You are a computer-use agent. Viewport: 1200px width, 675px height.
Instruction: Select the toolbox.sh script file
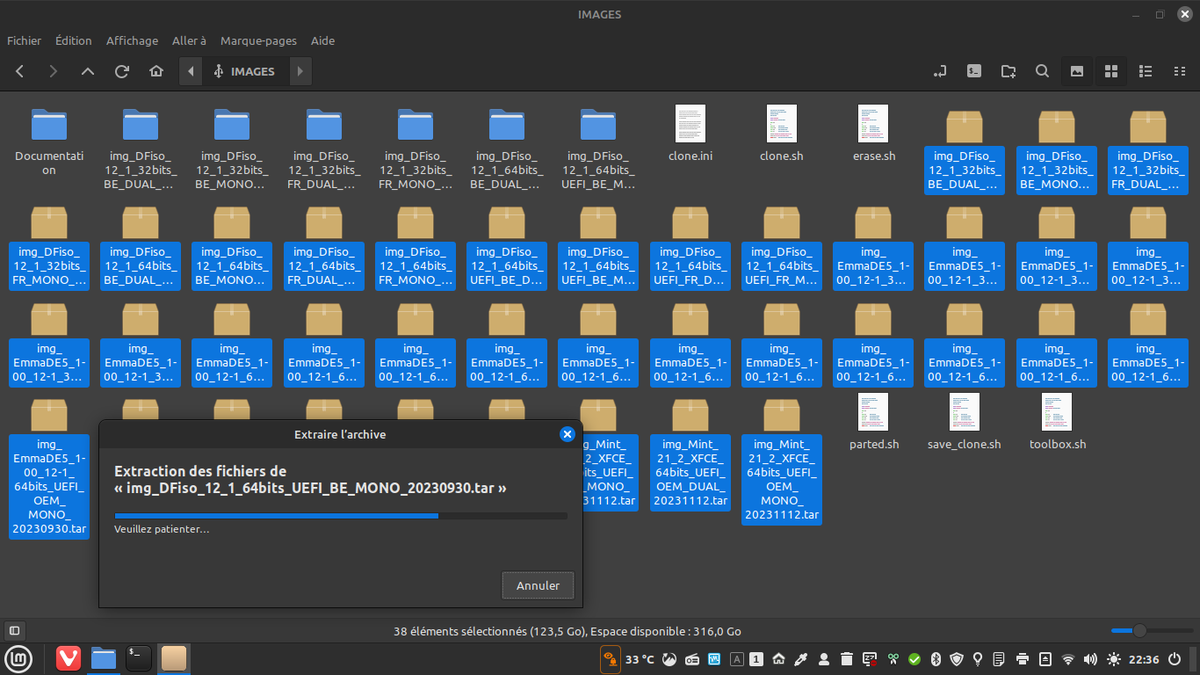[x=1057, y=422]
